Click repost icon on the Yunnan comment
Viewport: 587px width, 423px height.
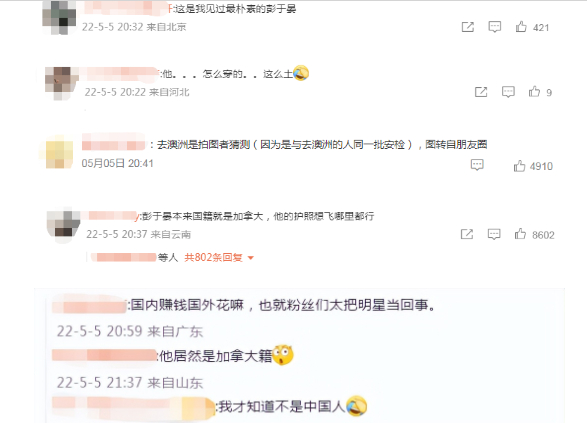tap(467, 234)
